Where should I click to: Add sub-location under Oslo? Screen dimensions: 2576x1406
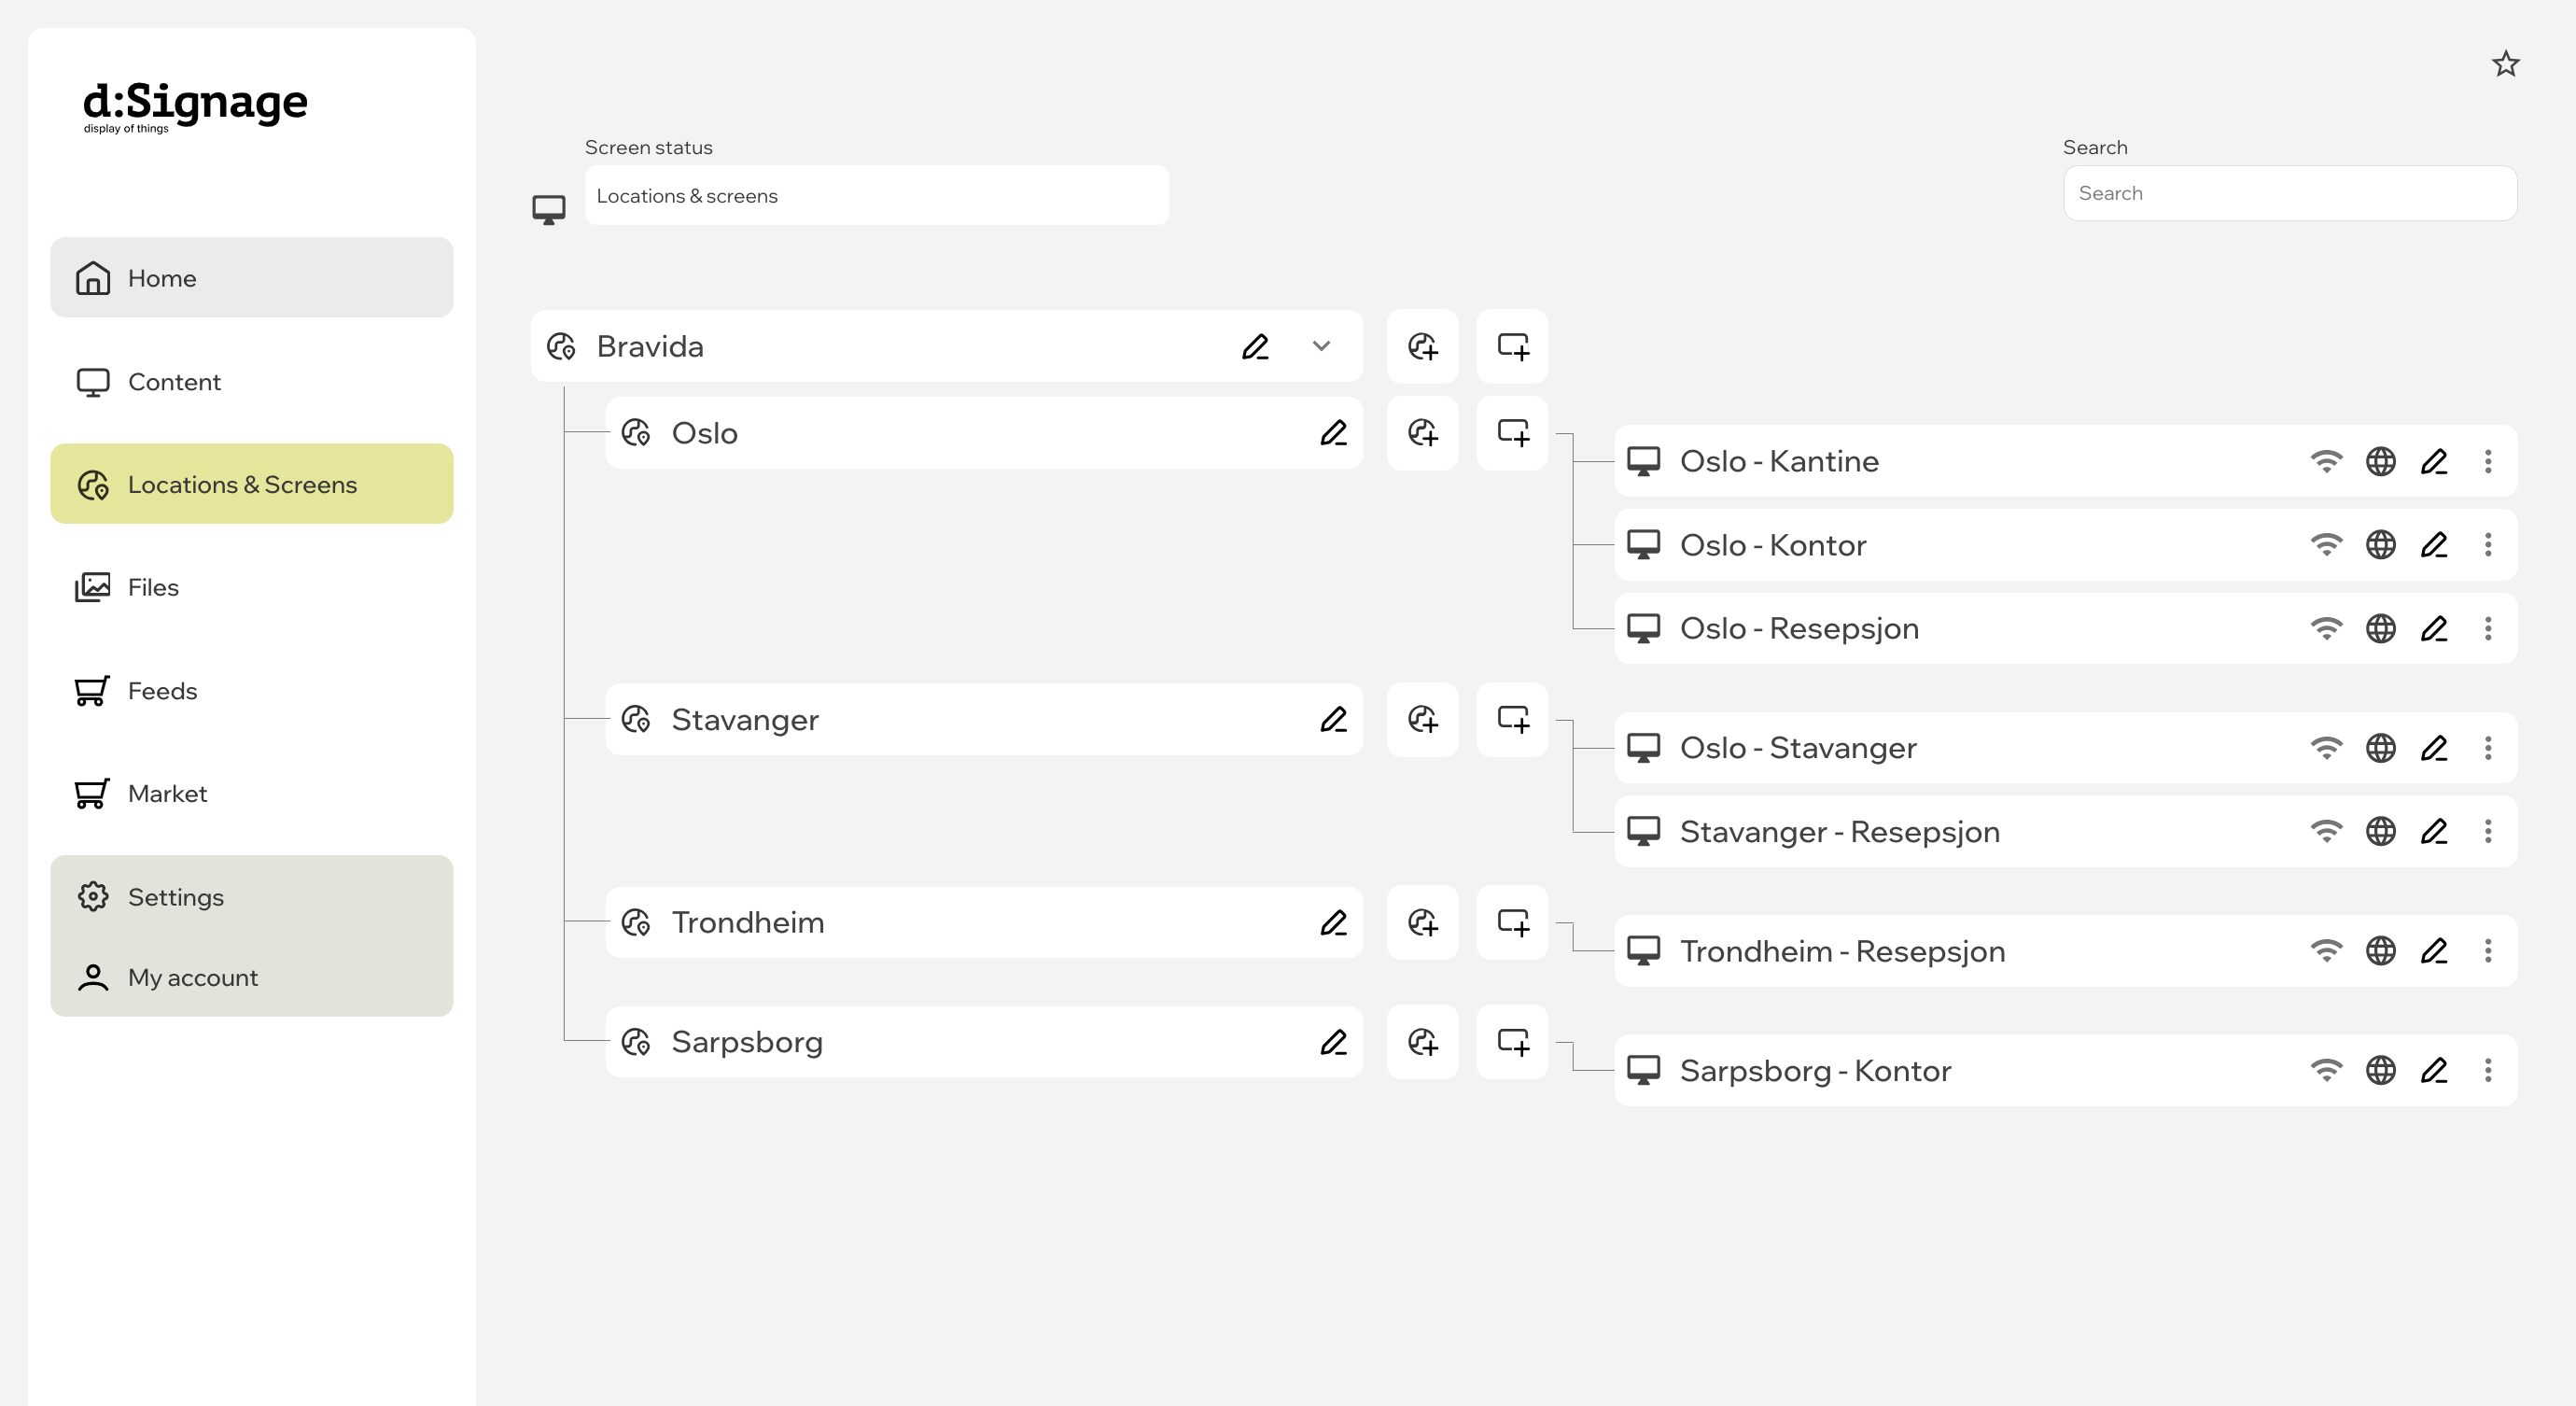click(1422, 432)
